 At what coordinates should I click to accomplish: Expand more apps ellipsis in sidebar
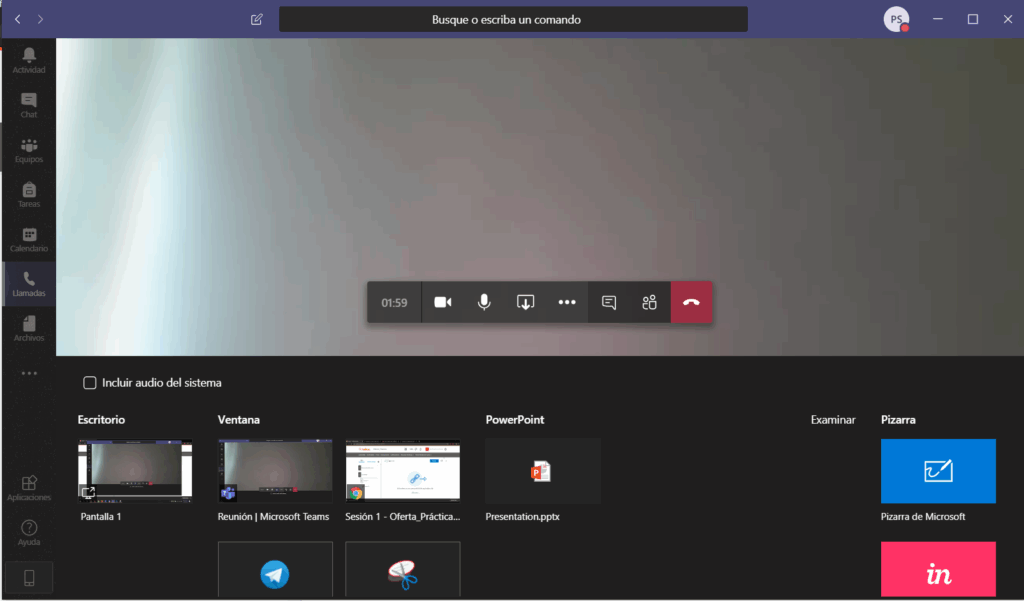tap(29, 374)
